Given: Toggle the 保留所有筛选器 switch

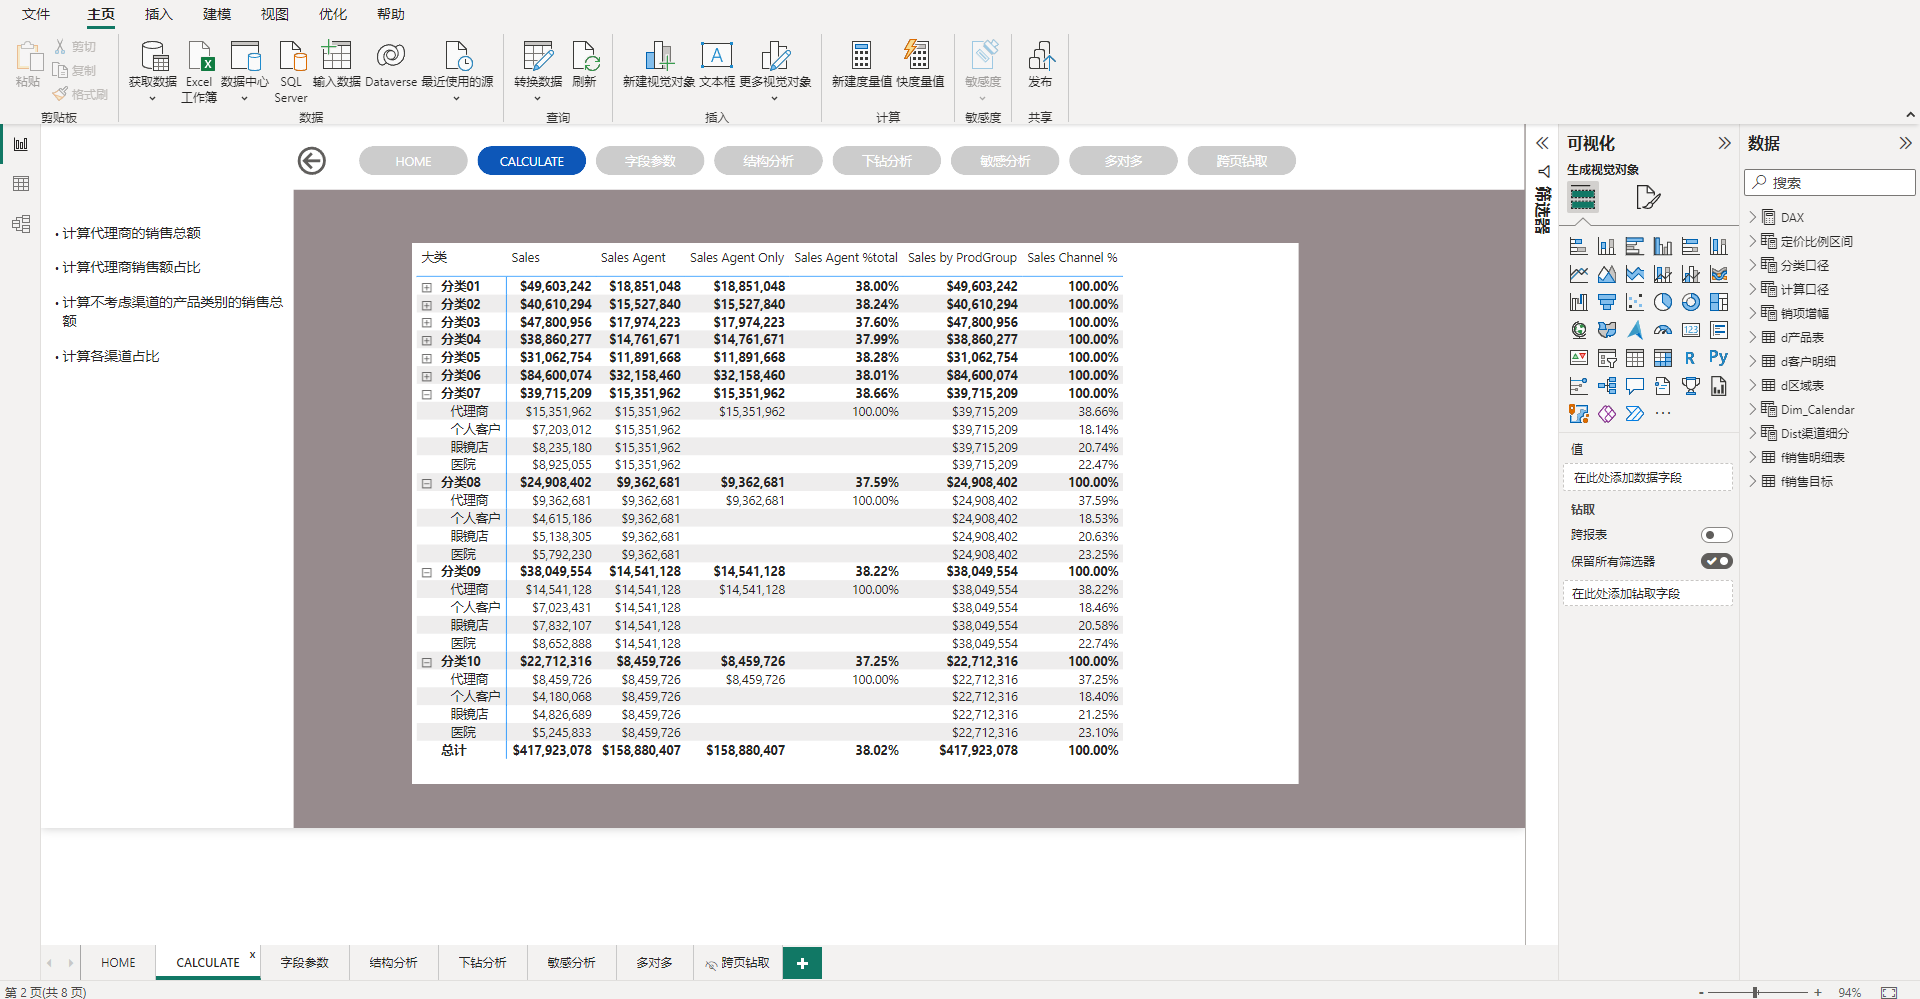Looking at the screenshot, I should tap(1716, 561).
